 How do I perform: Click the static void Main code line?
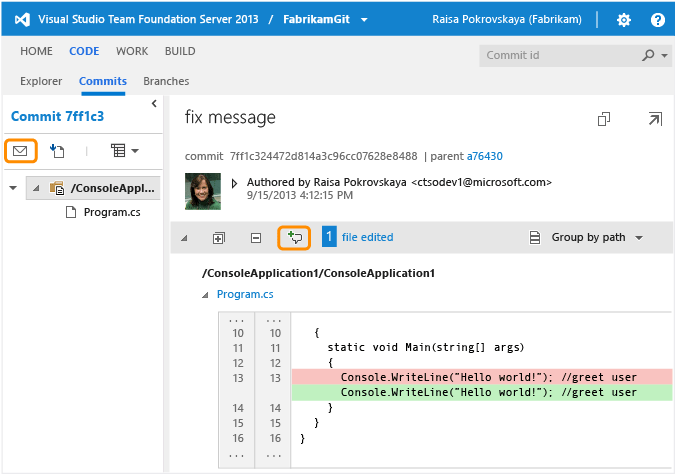pyautogui.click(x=425, y=347)
